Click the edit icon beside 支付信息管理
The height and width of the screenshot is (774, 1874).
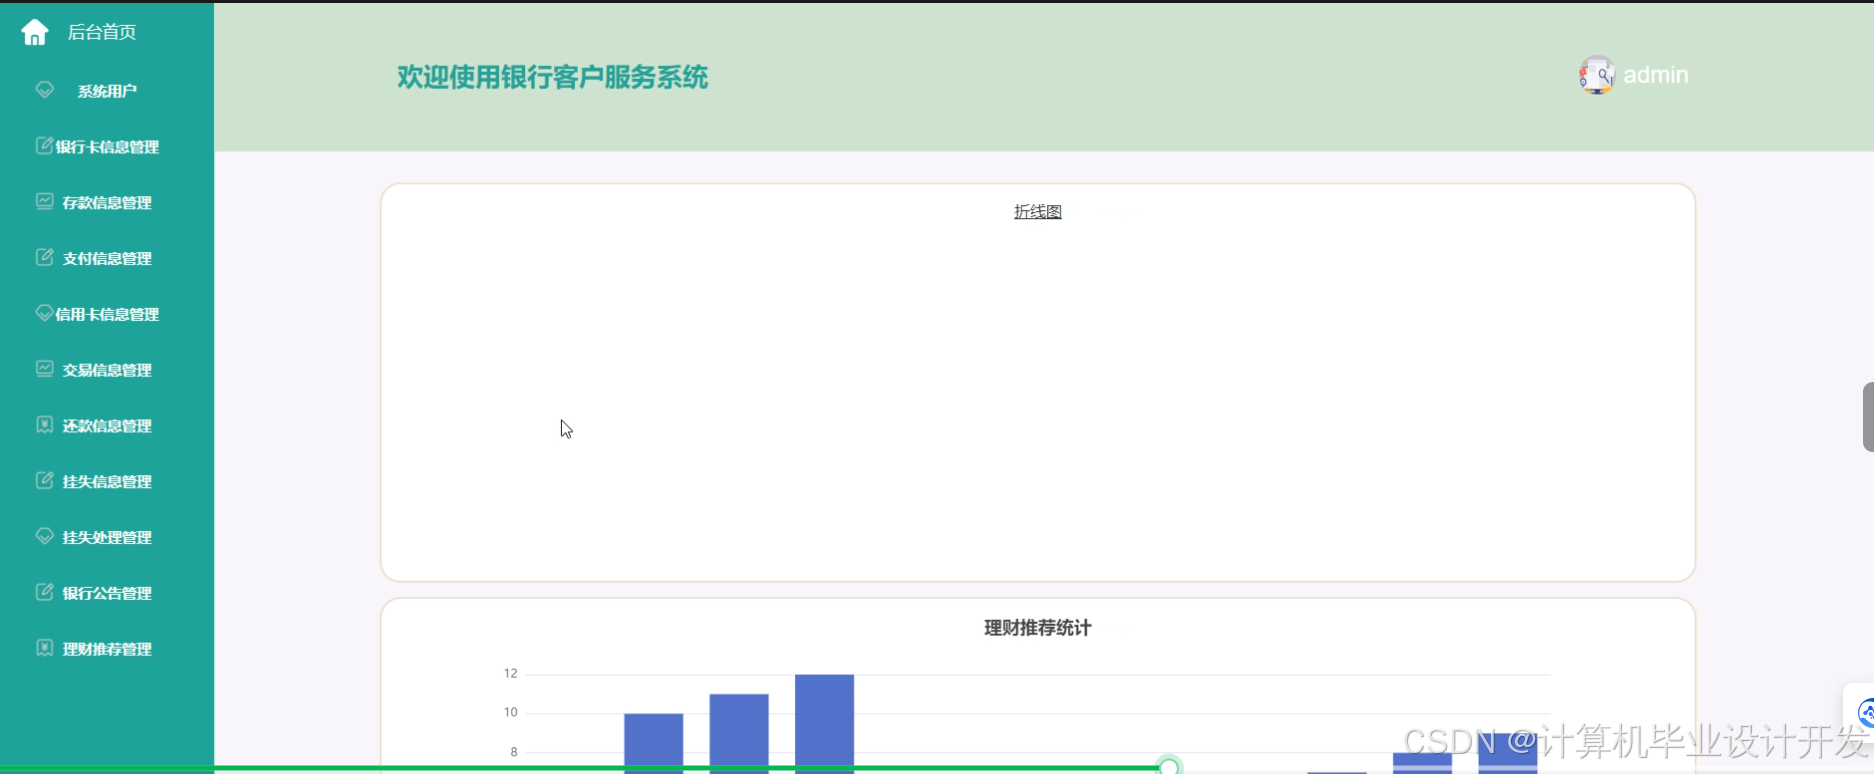click(44, 258)
